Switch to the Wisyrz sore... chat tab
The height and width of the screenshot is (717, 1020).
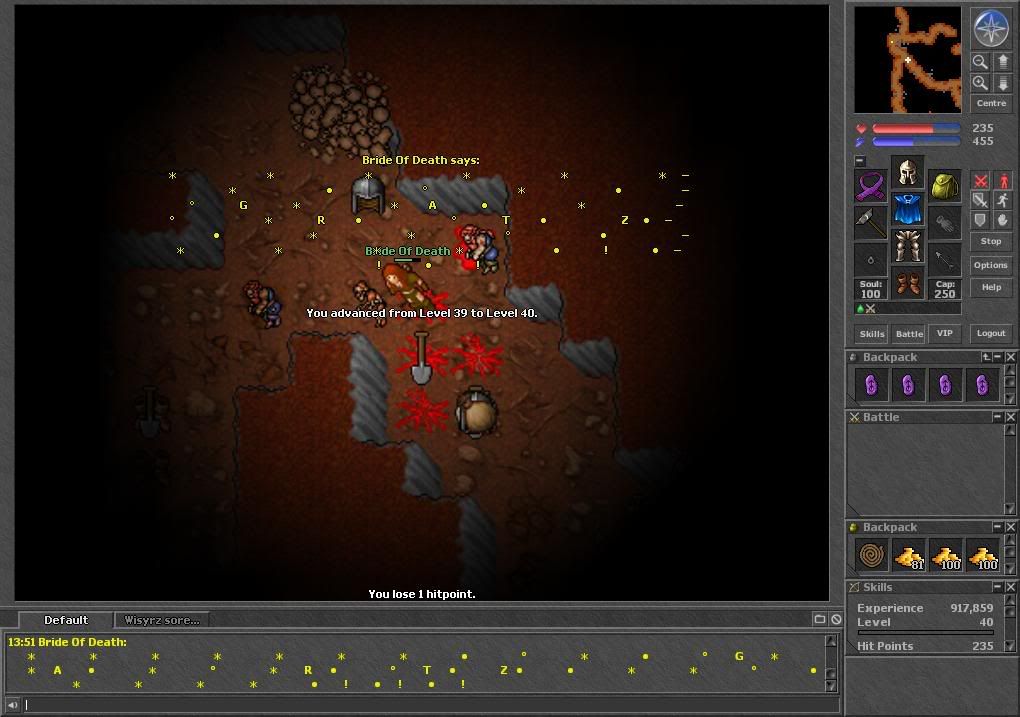click(162, 620)
